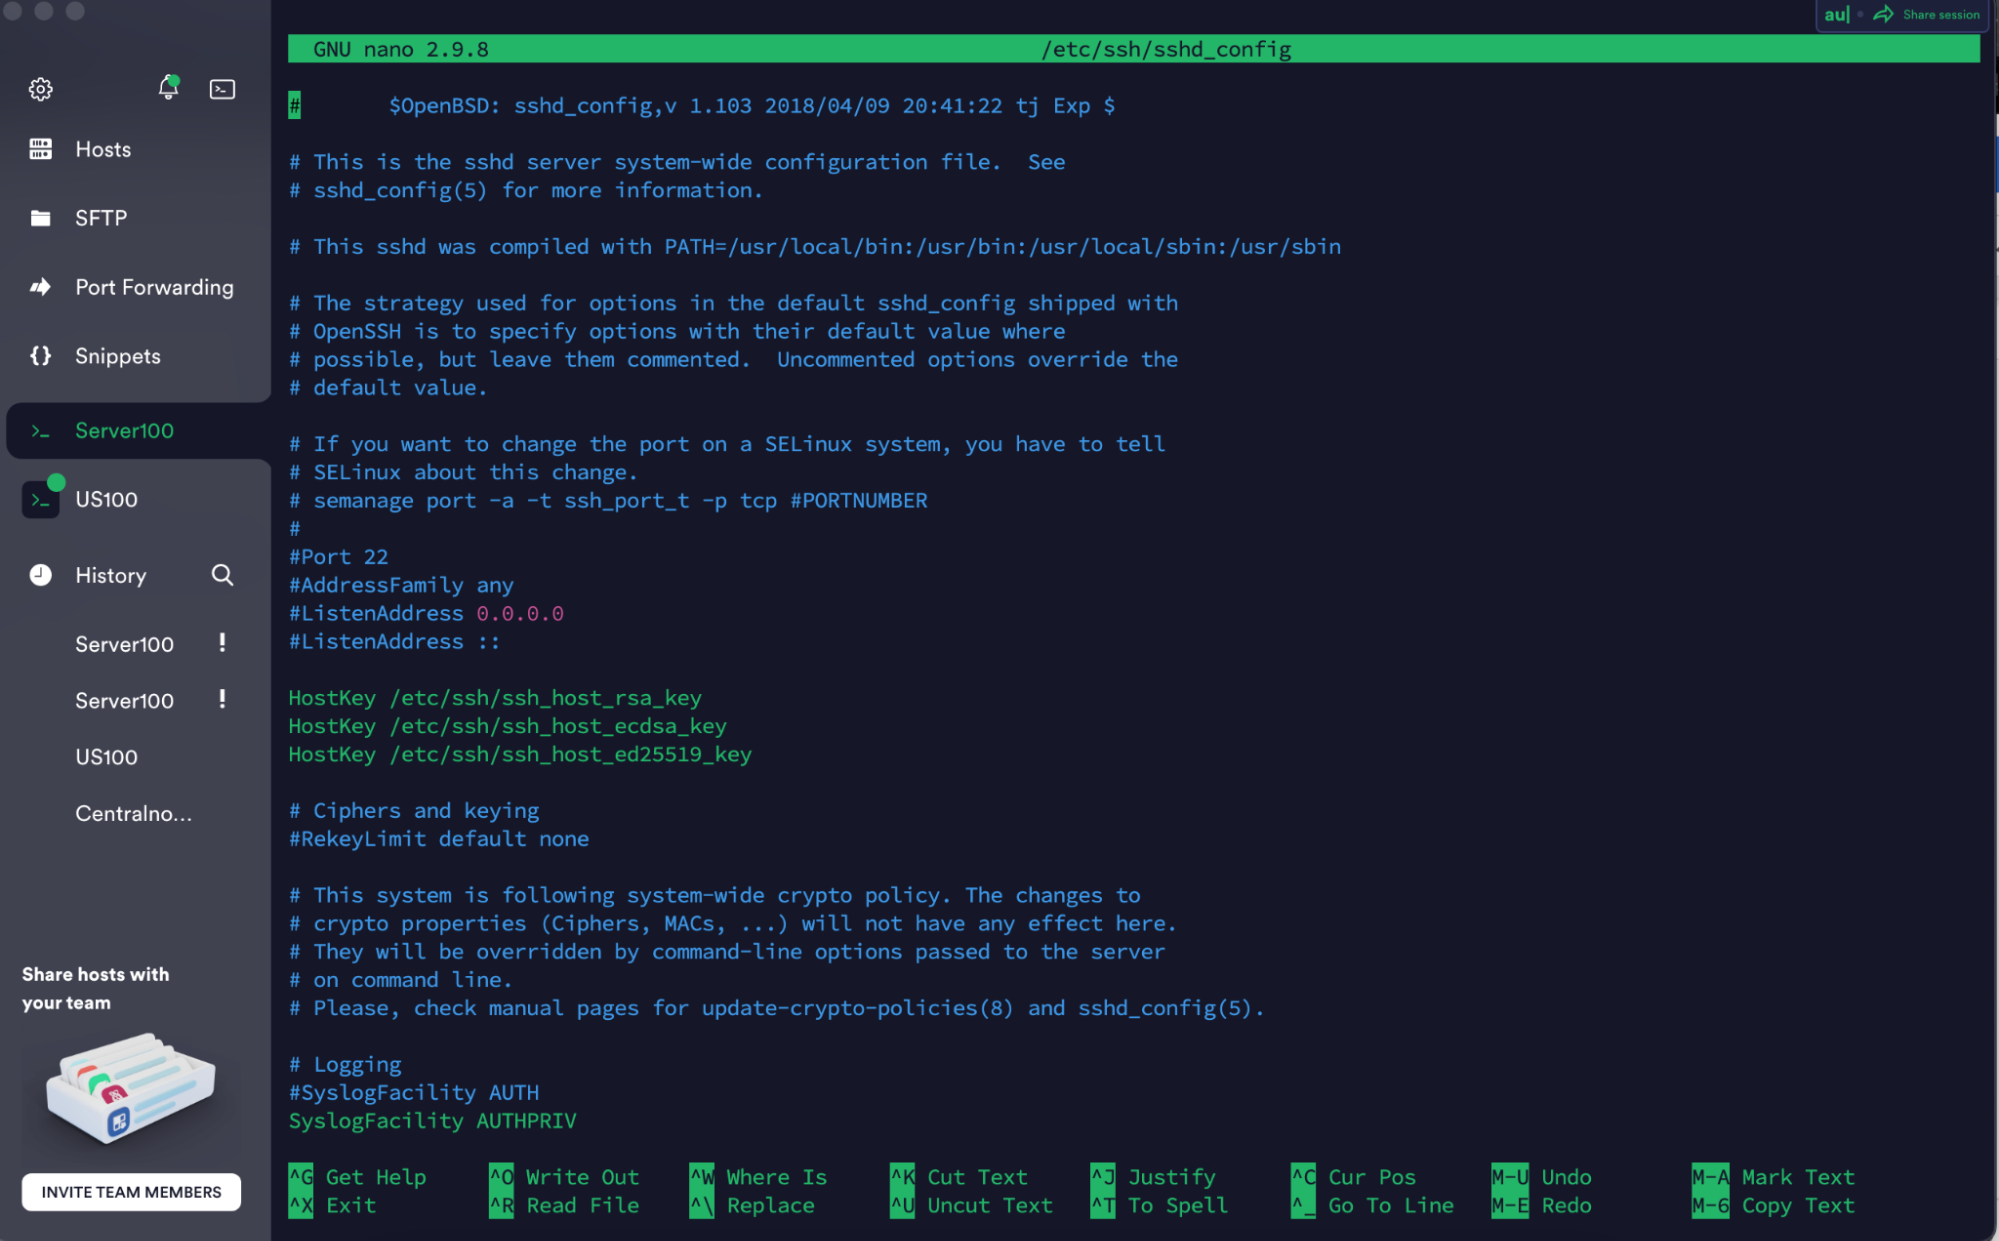Screen dimensions: 1999x1241
Task: Open settings via the gear icon
Action: (x=40, y=89)
